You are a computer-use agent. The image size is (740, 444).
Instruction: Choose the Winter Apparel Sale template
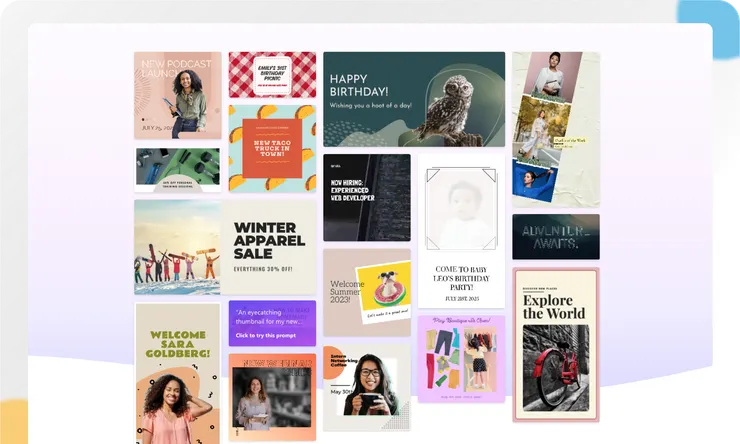click(225, 247)
